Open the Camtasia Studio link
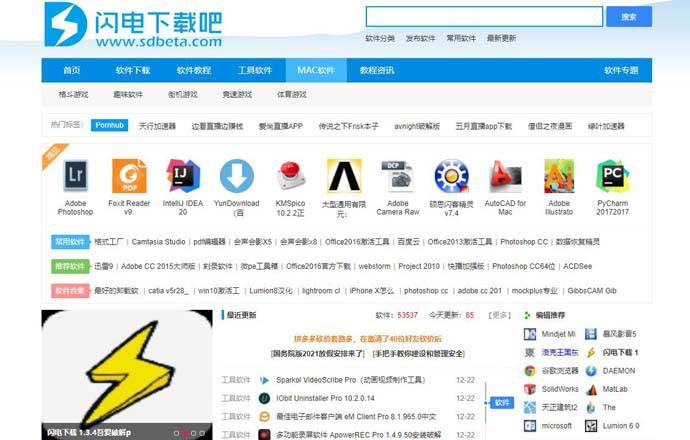This screenshot has width=690, height=440. point(158,242)
